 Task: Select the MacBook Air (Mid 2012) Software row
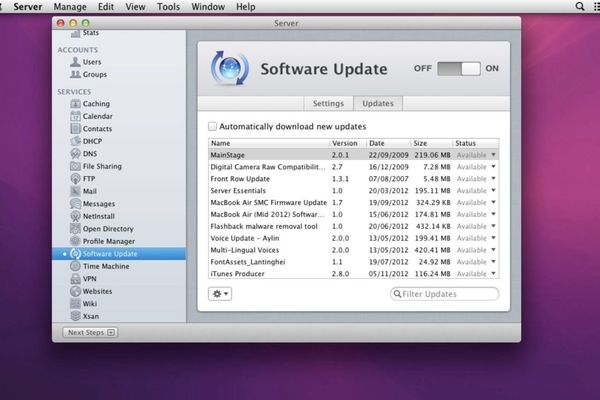[354, 214]
